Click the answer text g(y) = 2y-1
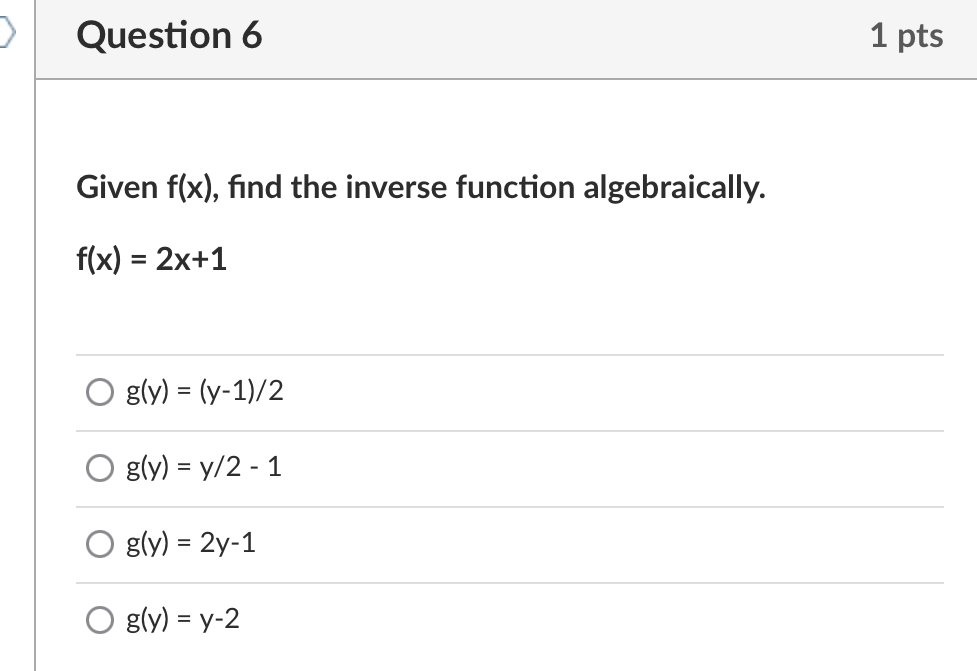Viewport: 977px width, 671px height. click(x=192, y=543)
